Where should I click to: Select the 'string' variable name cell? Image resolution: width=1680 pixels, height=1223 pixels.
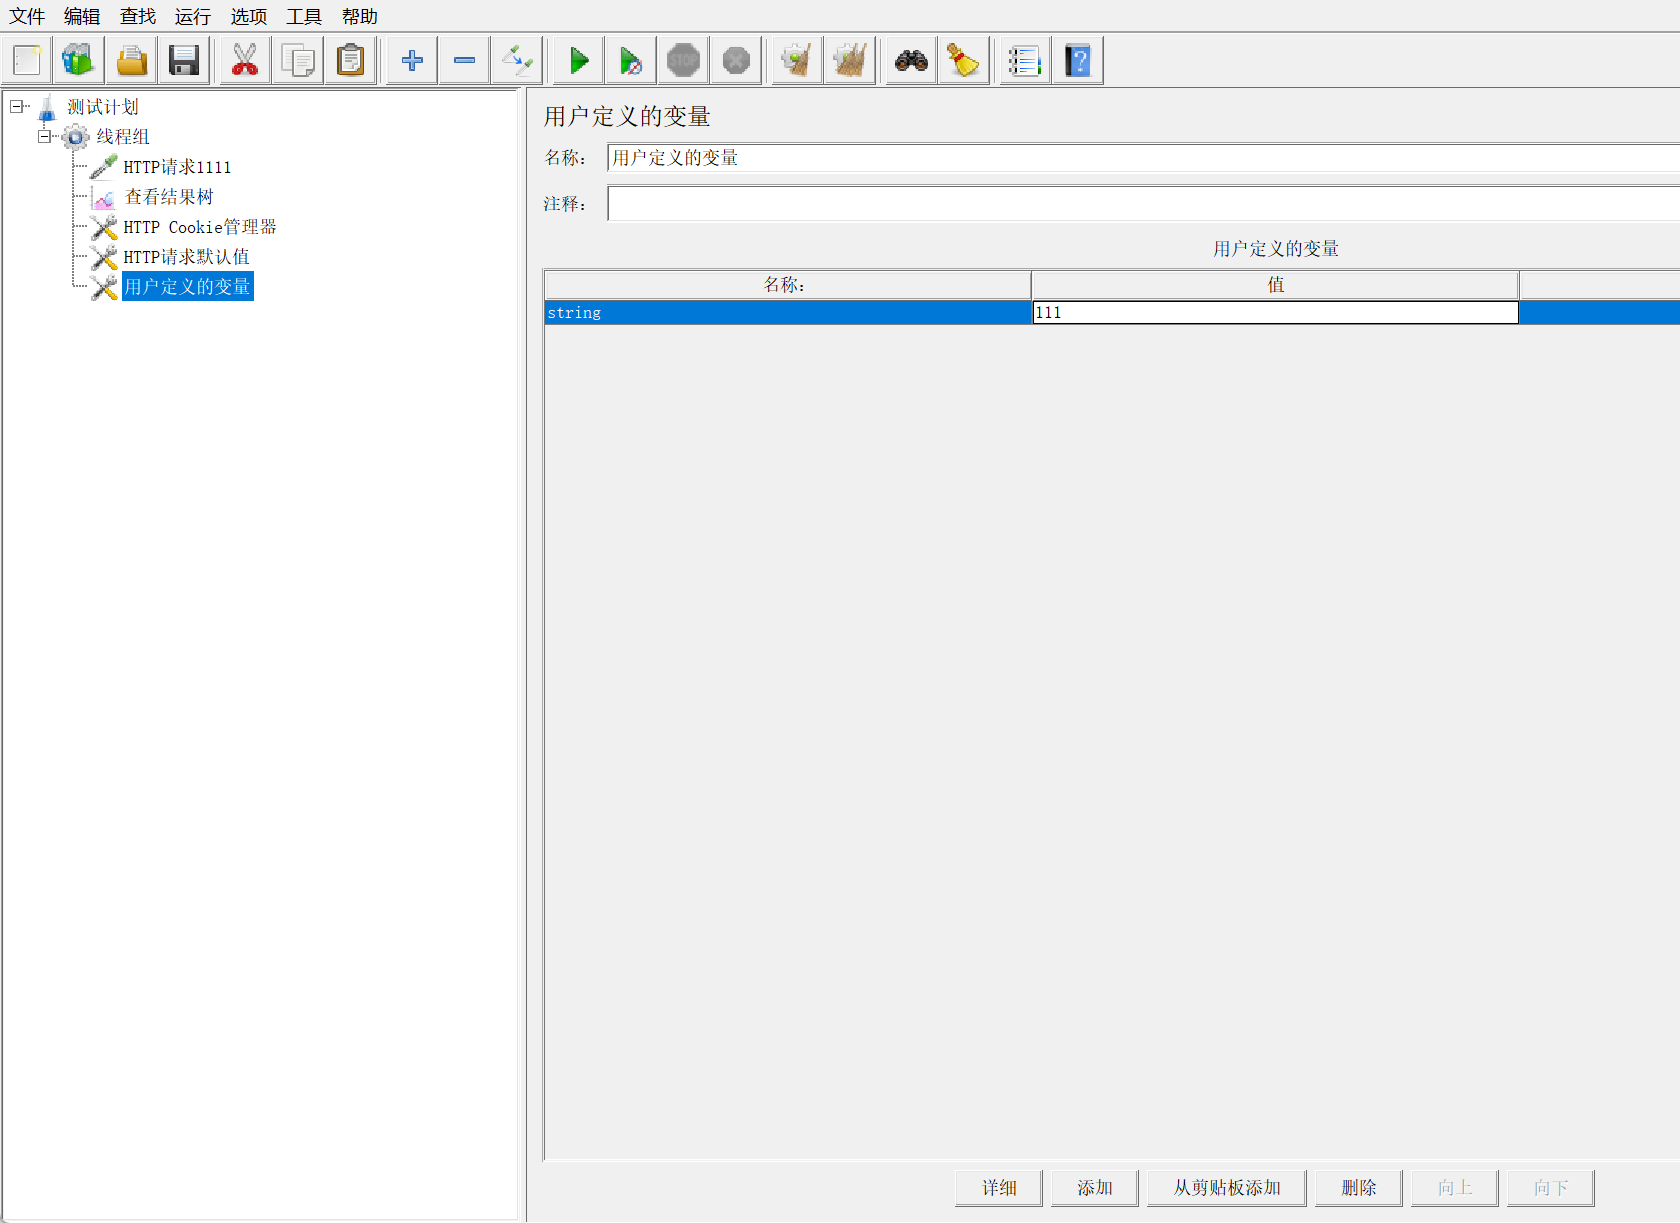(788, 313)
